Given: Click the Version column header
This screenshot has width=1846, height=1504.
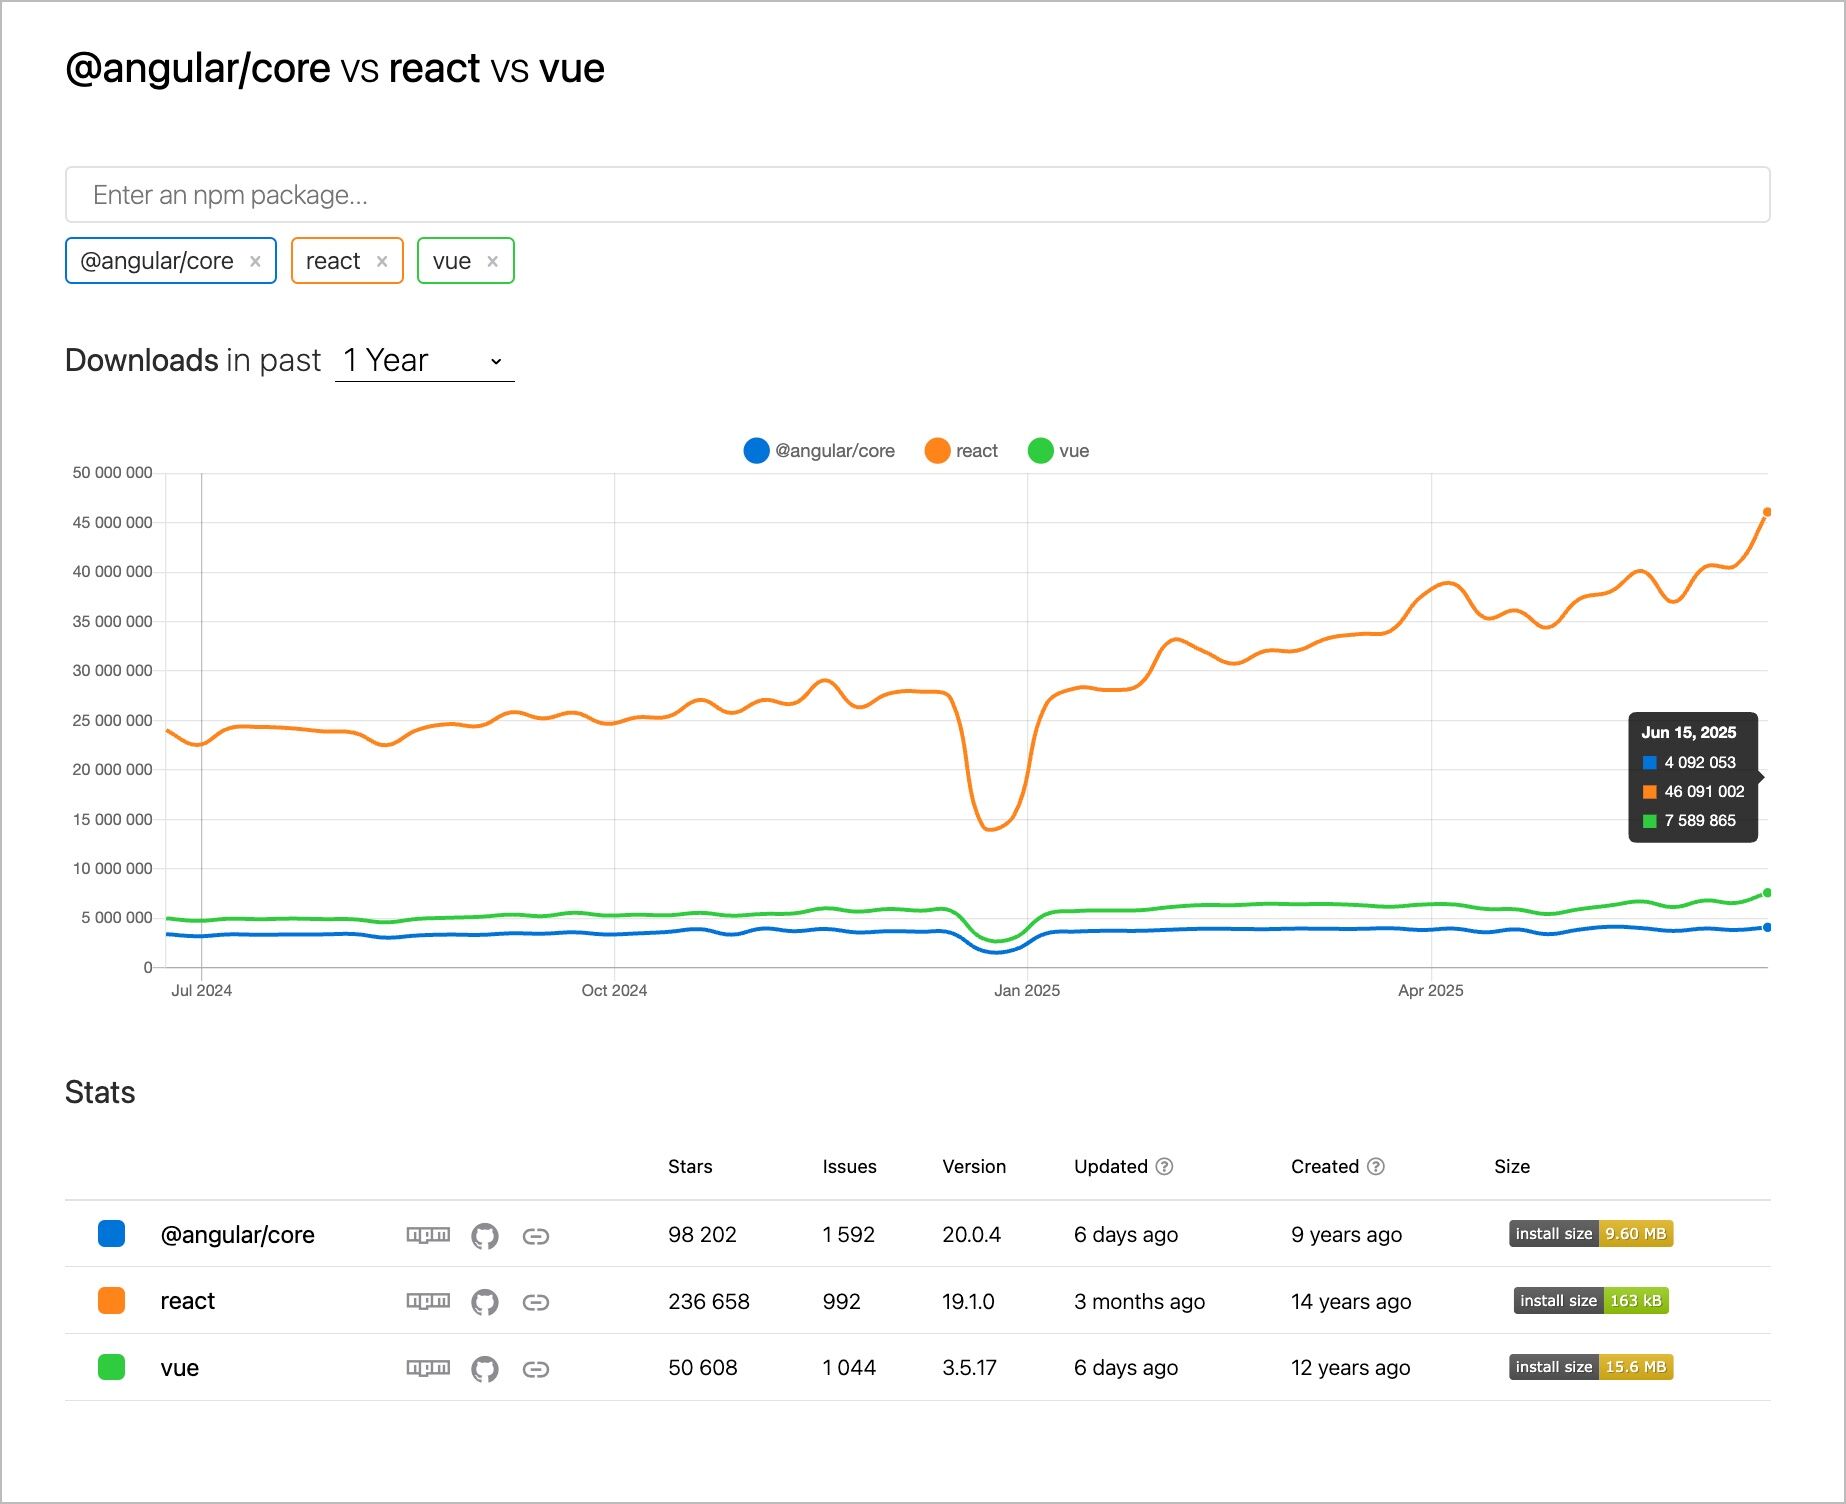Looking at the screenshot, I should tap(974, 1167).
